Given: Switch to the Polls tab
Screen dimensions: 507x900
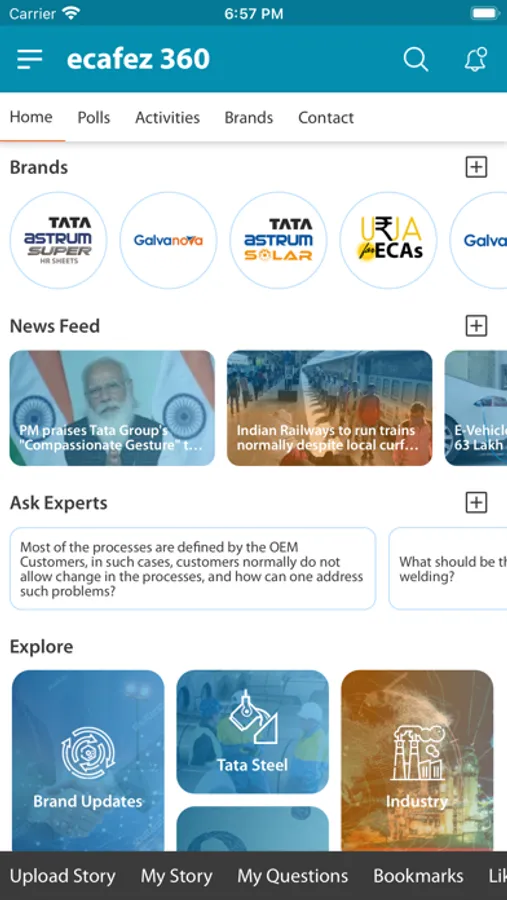Looking at the screenshot, I should (94, 118).
